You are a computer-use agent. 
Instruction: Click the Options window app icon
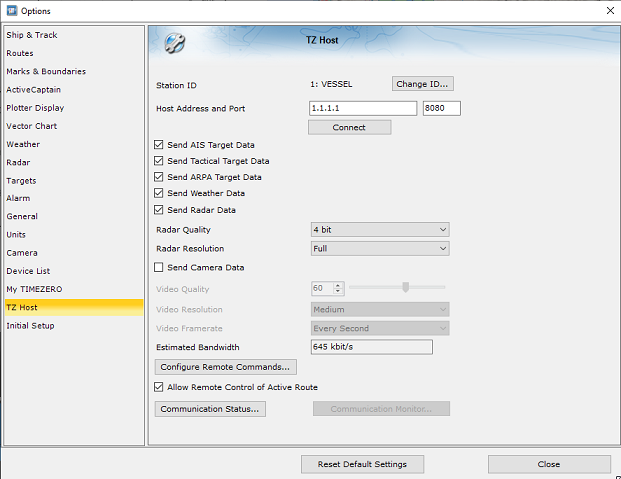point(12,11)
